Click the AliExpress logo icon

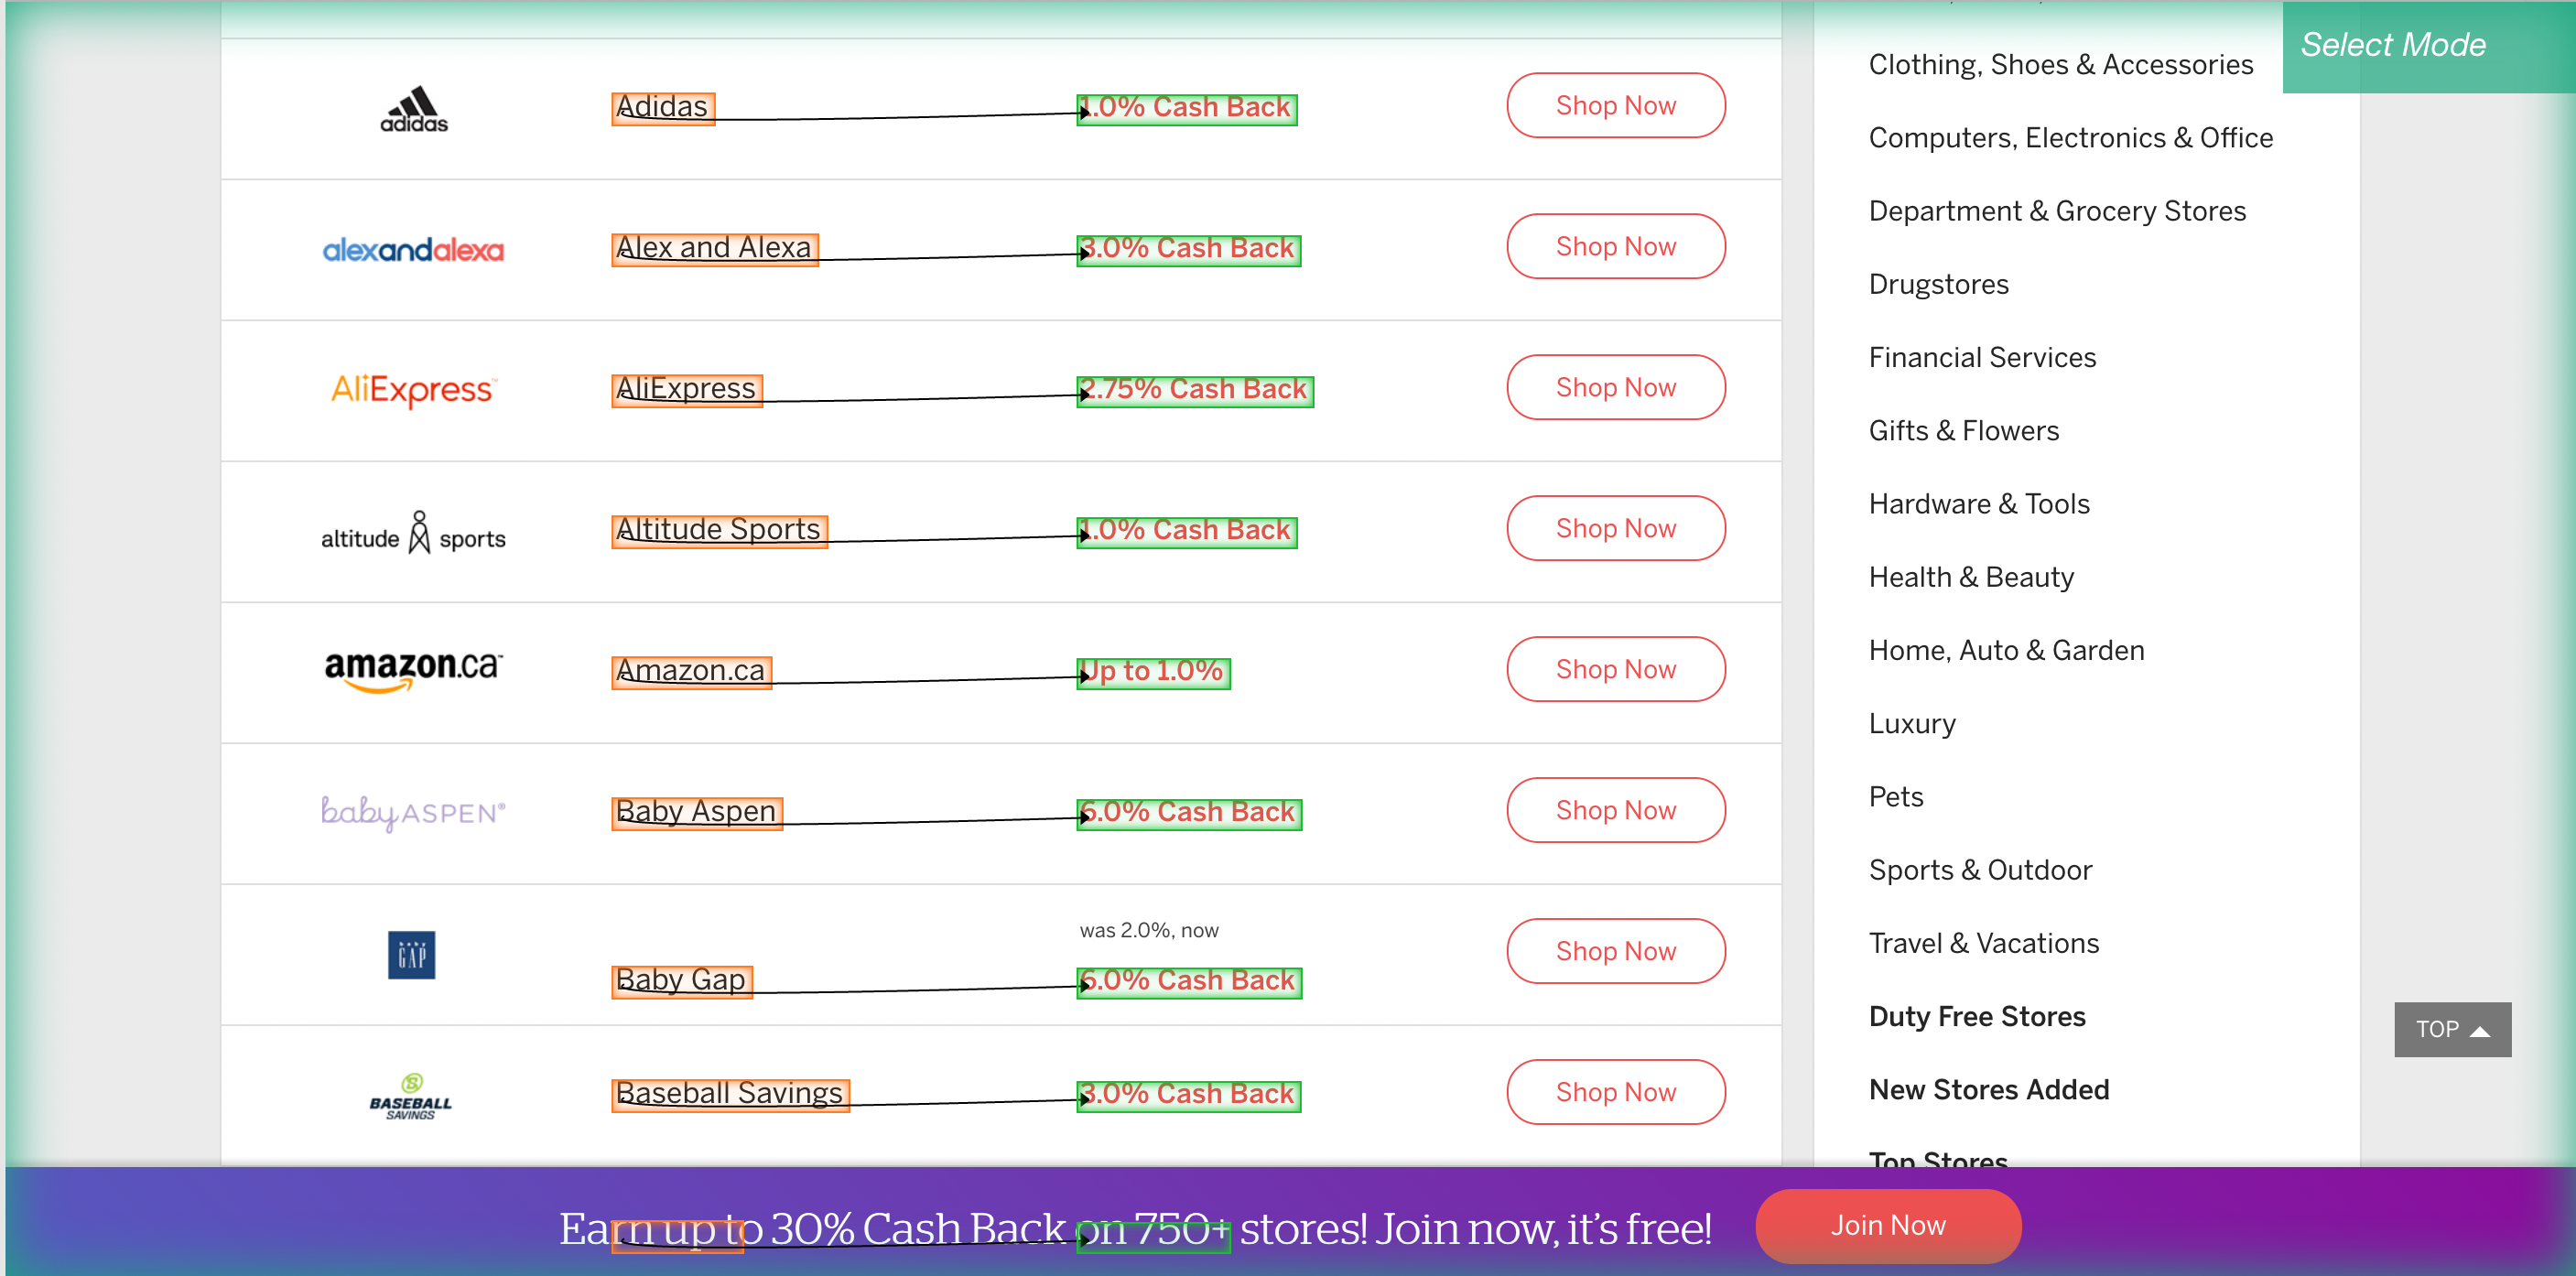411,387
